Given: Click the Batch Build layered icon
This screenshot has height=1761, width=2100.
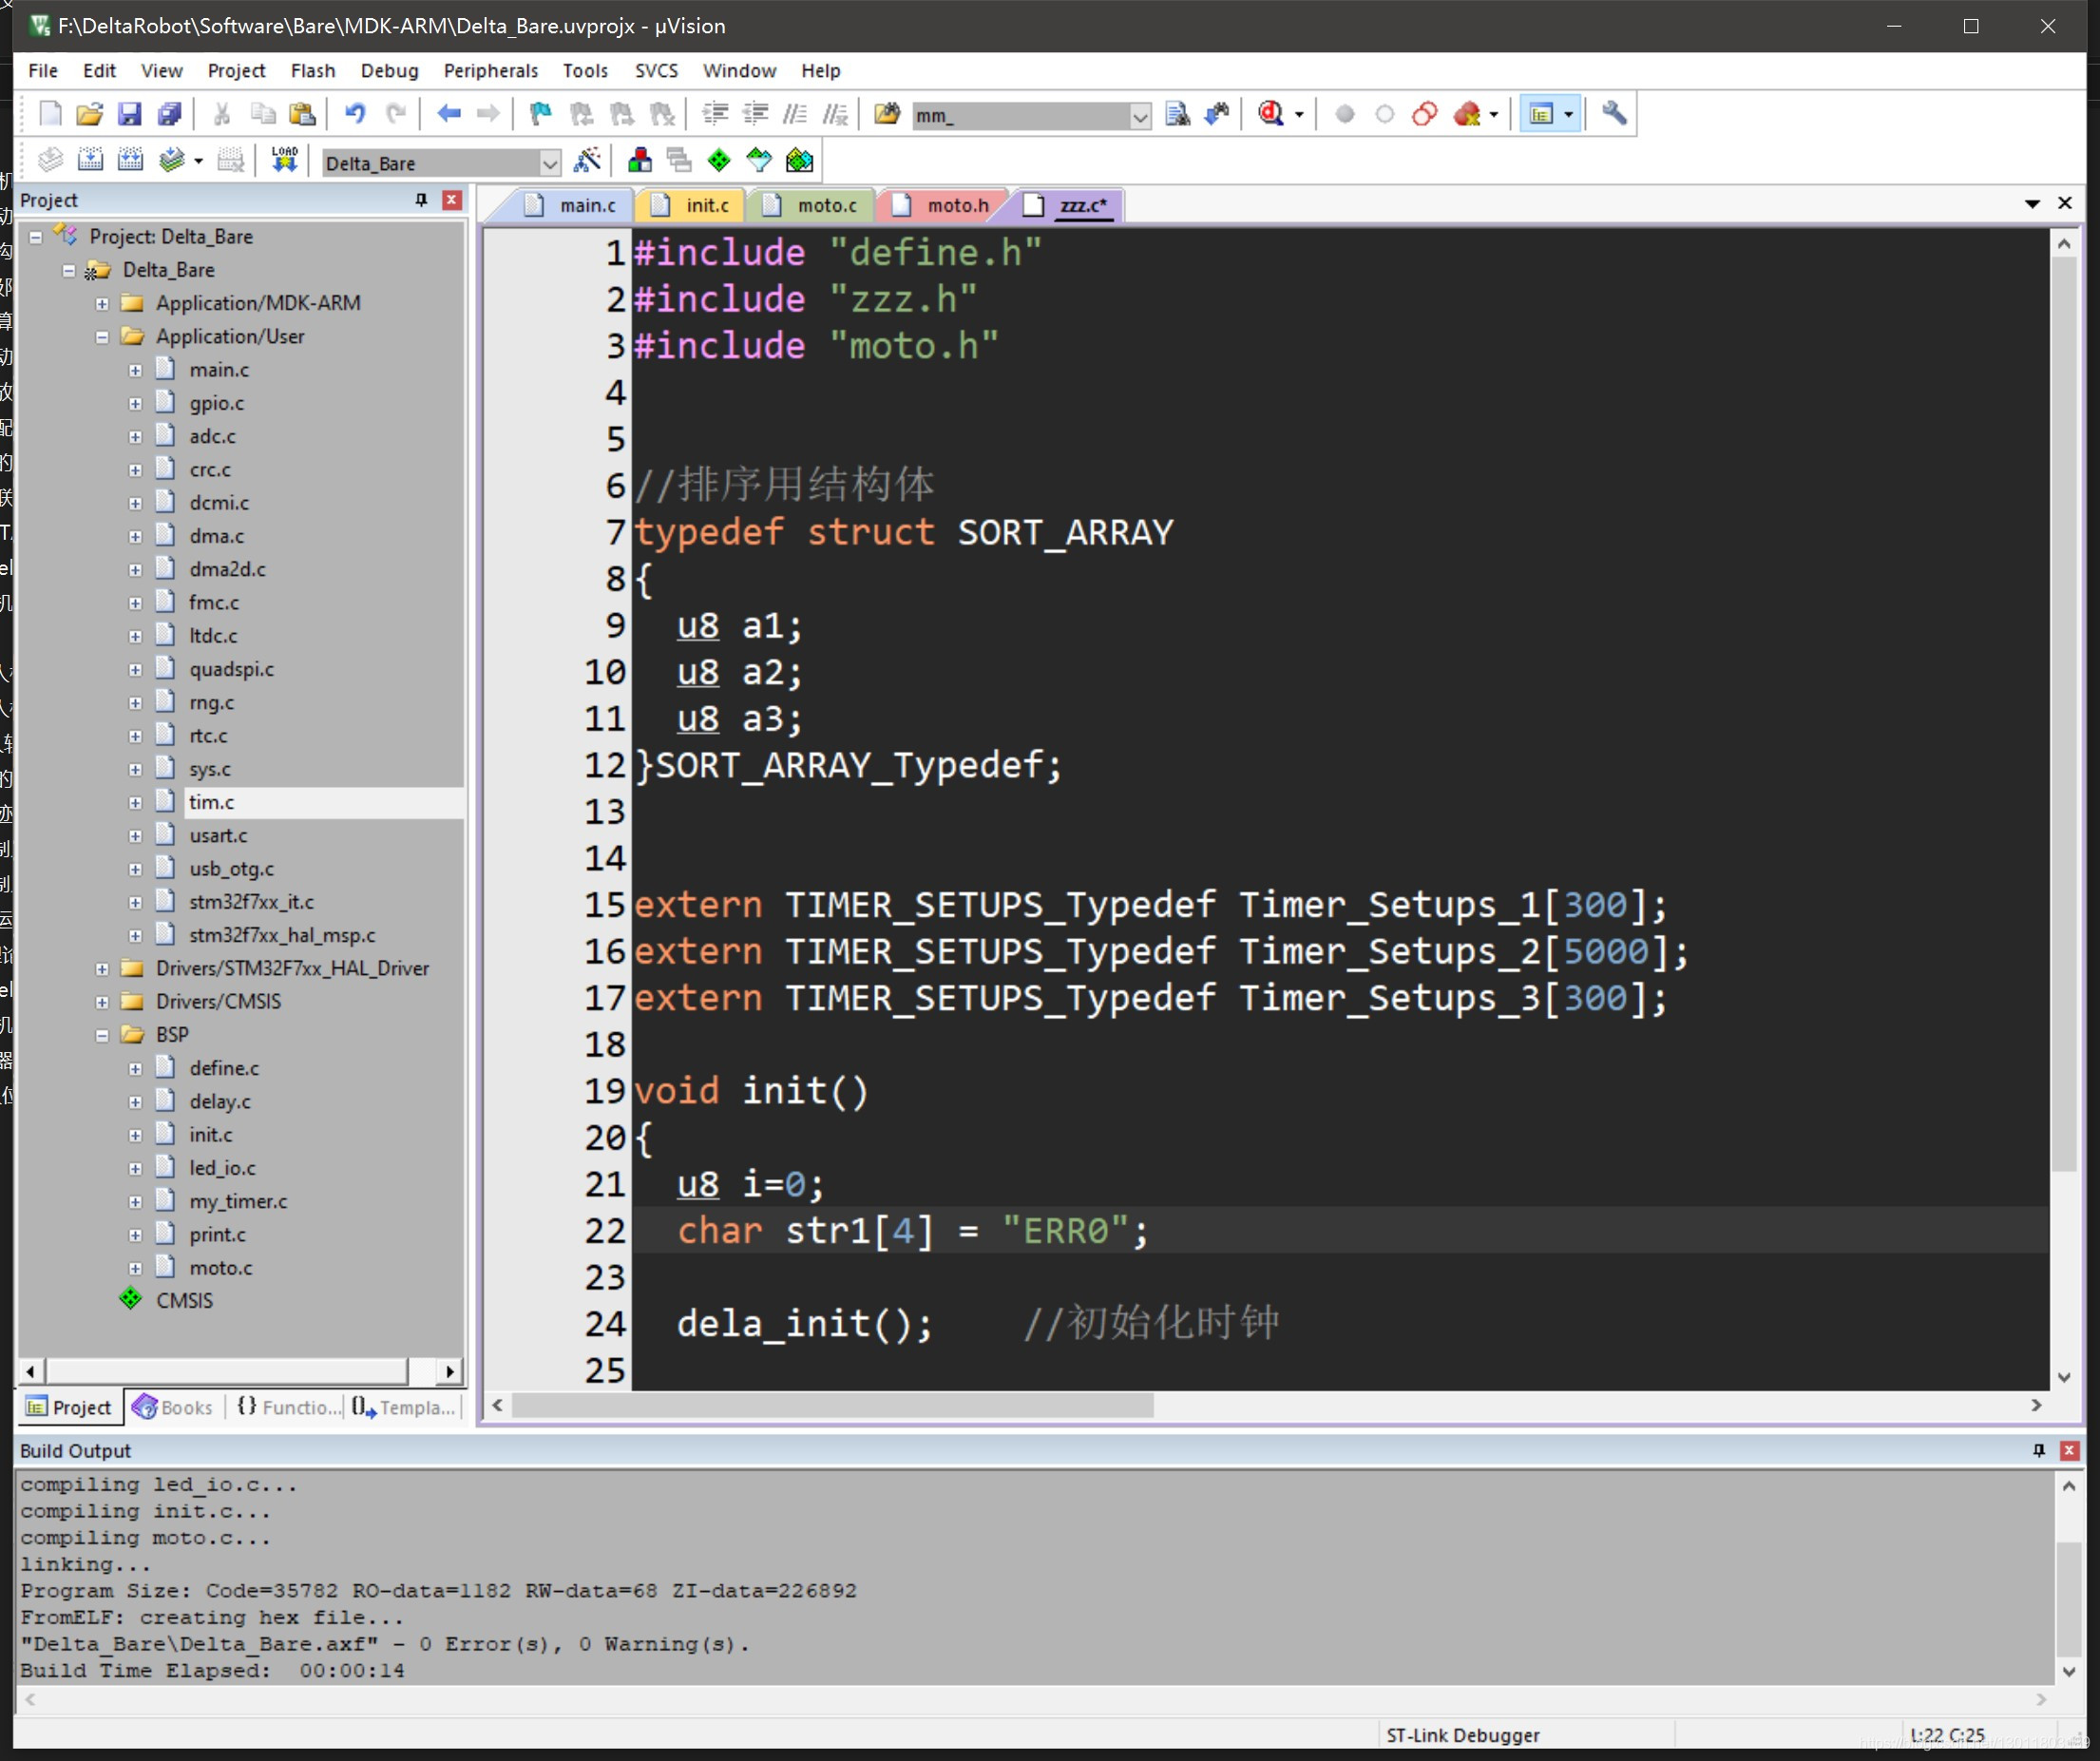Looking at the screenshot, I should [x=172, y=160].
